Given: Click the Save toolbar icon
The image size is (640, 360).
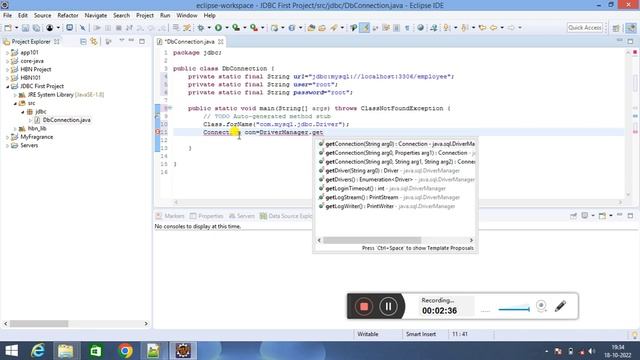Looking at the screenshot, I should [25, 28].
